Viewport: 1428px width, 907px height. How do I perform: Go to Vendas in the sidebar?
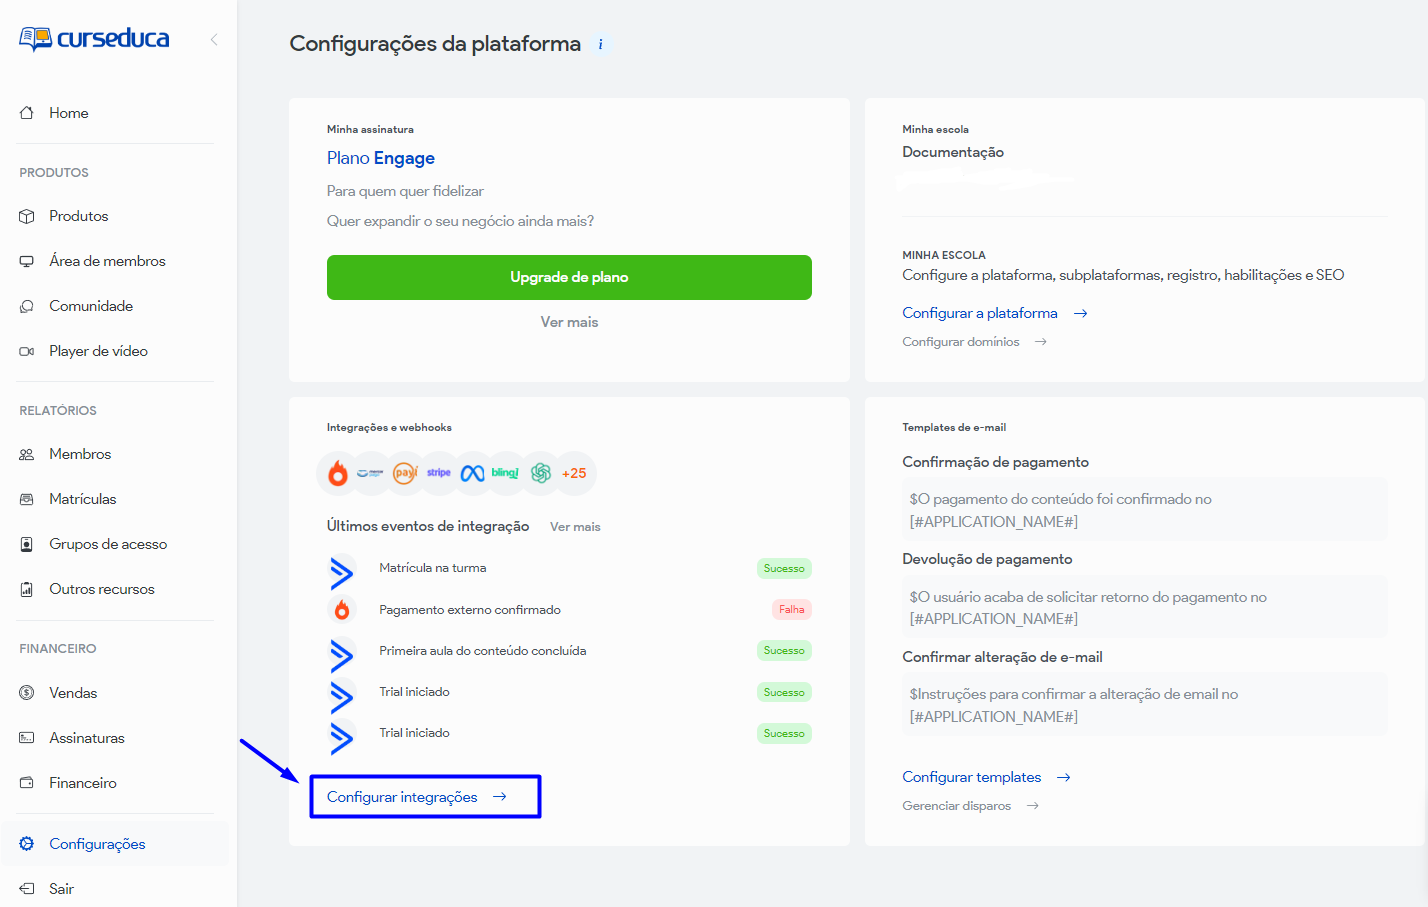73,693
